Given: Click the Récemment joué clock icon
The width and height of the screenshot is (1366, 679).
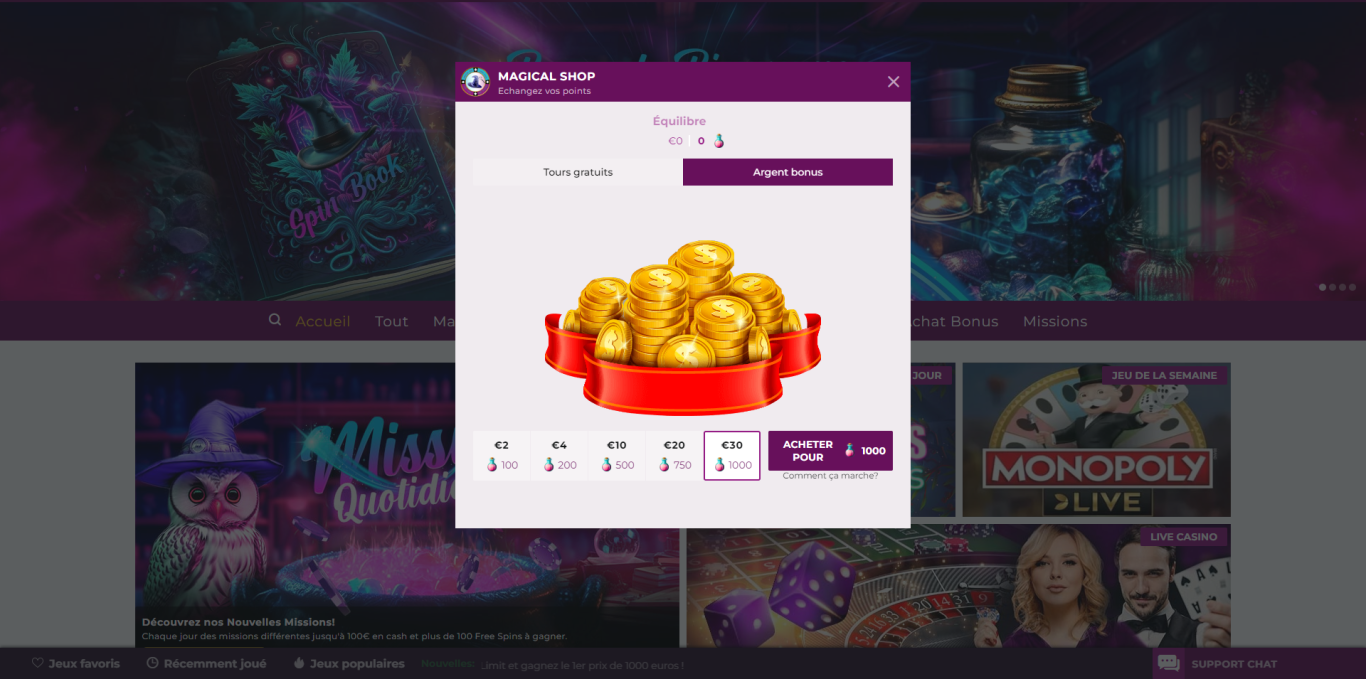Looking at the screenshot, I should pyautogui.click(x=153, y=663).
